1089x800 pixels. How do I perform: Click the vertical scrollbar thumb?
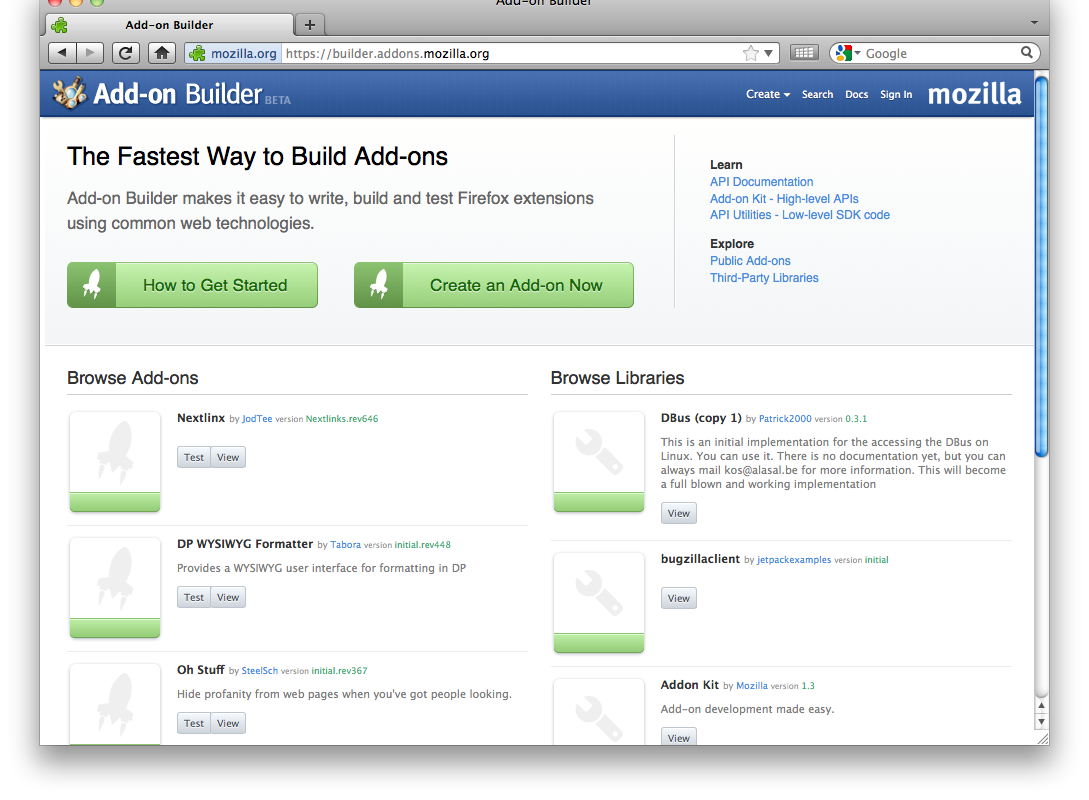1041,266
